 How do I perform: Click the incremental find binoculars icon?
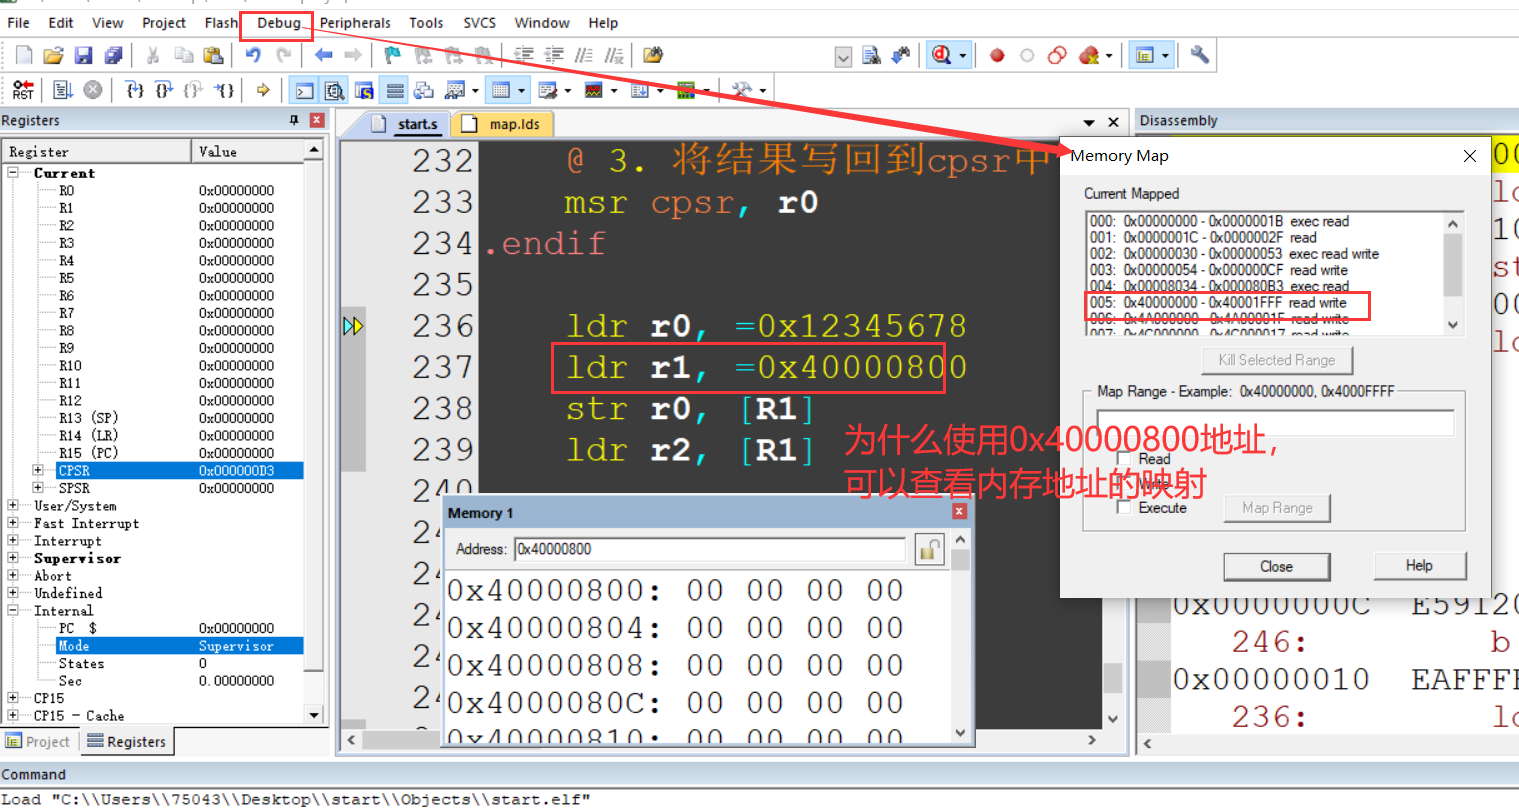click(901, 56)
